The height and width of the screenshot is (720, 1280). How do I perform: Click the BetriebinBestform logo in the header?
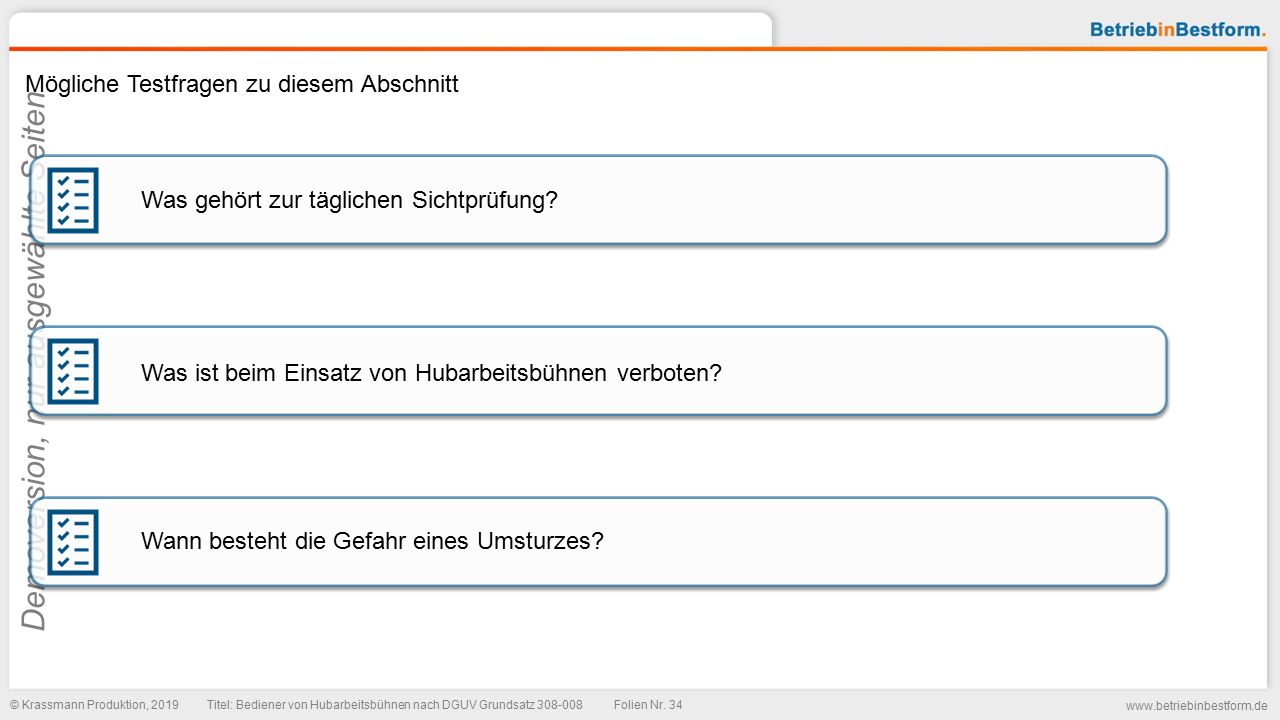(1178, 30)
